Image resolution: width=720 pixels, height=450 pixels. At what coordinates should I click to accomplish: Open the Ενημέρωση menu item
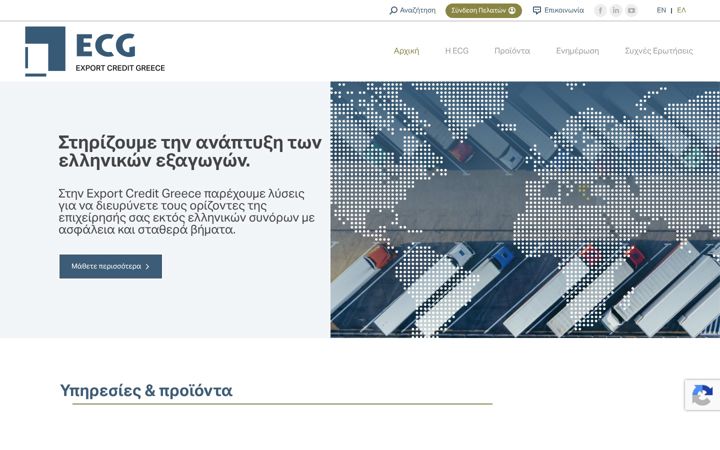(x=577, y=51)
